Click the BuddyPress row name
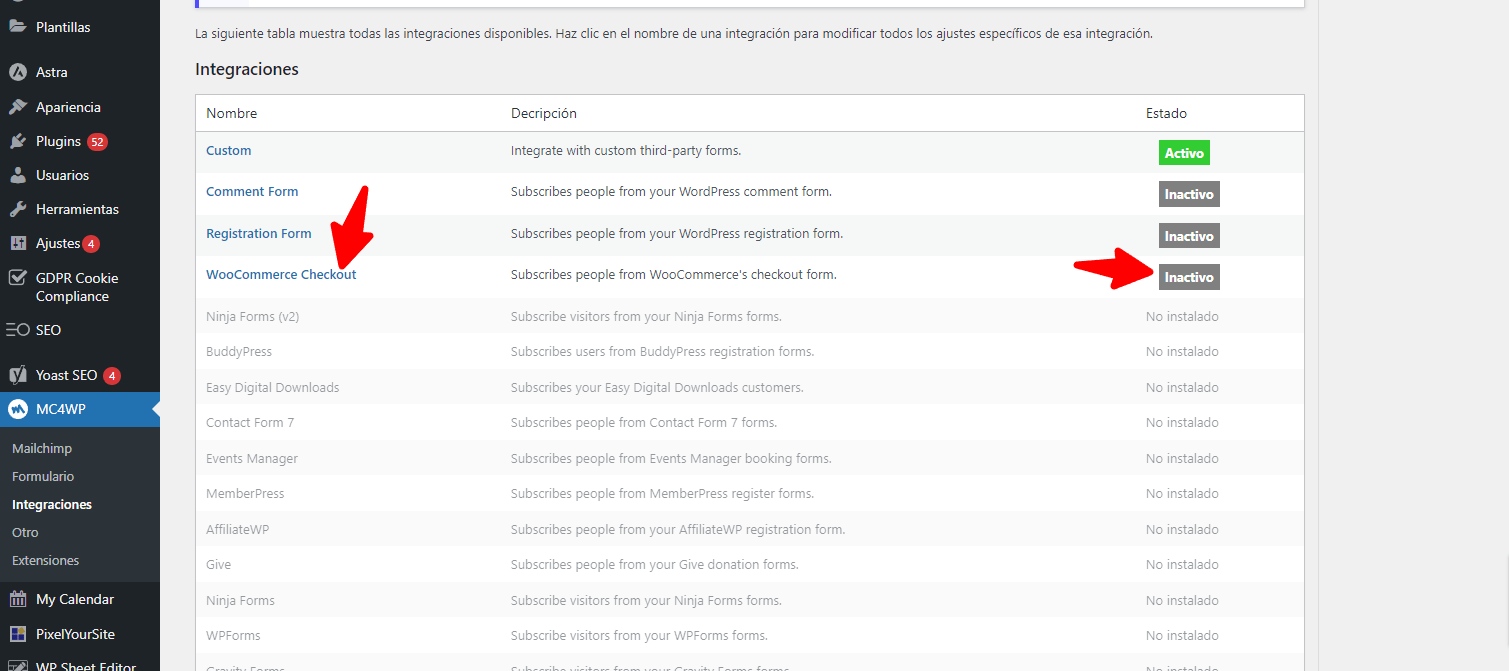 [x=239, y=351]
